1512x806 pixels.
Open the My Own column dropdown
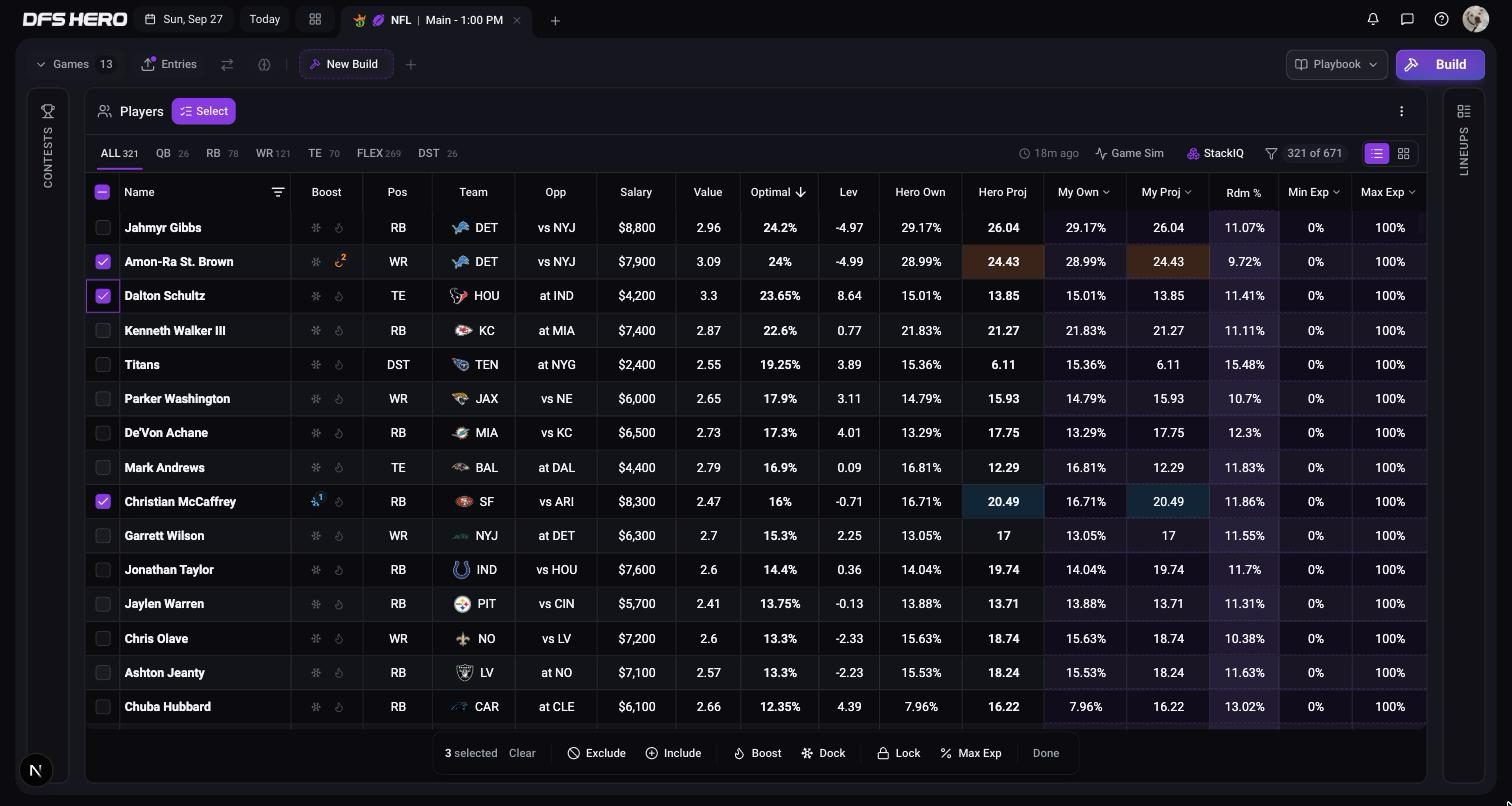pos(1084,192)
